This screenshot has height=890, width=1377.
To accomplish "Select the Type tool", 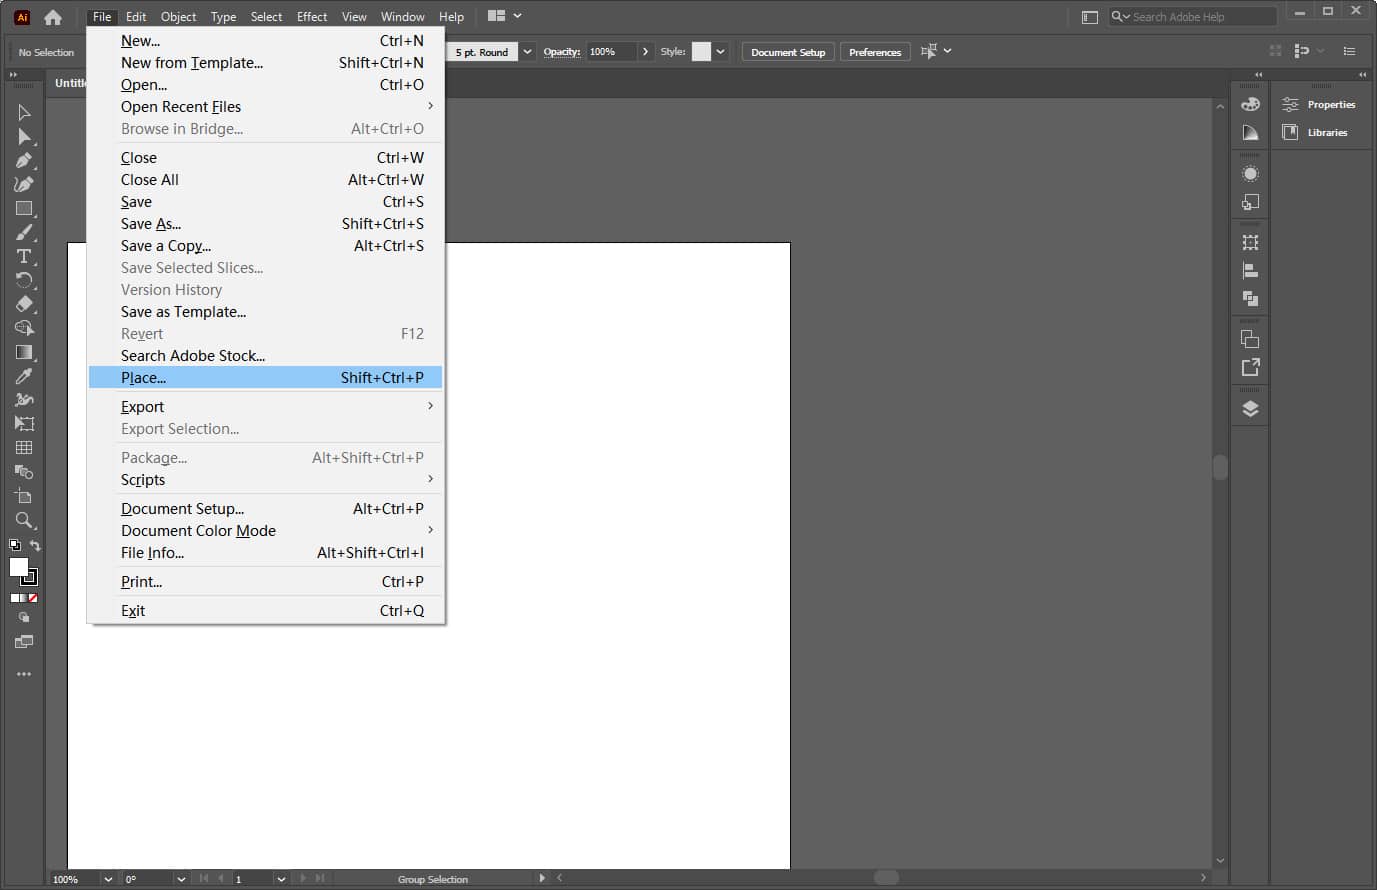I will tap(24, 256).
